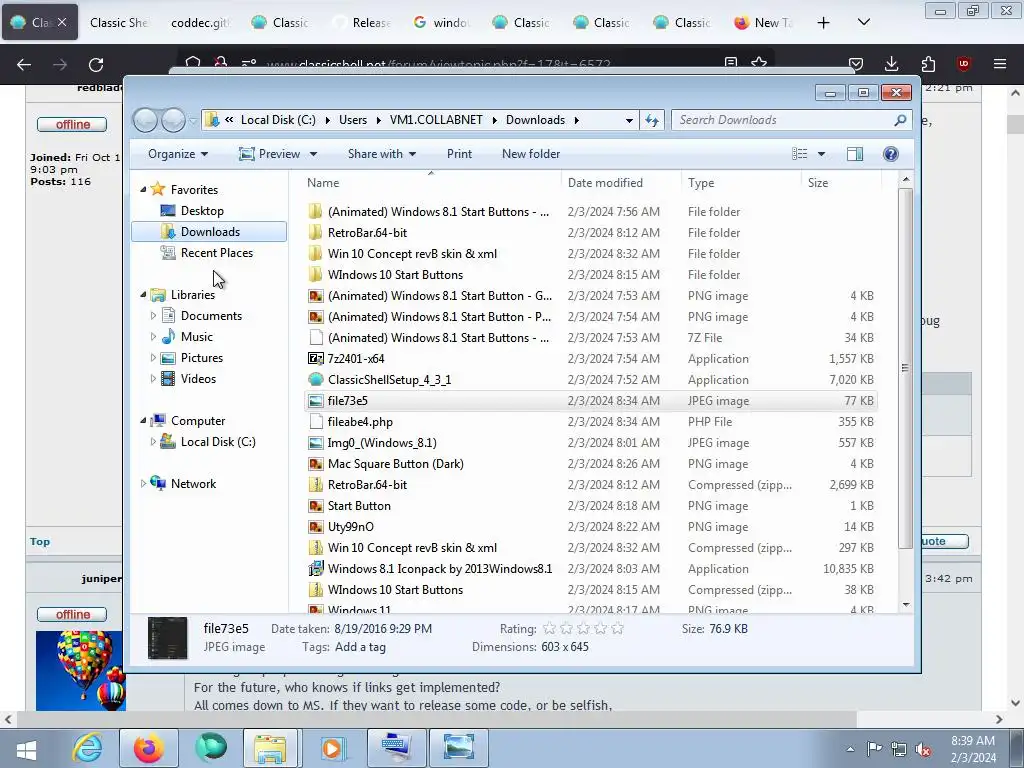This screenshot has width=1024, height=768.
Task: Click file73e5 preview thumbnail in details pane
Action: click(x=167, y=637)
